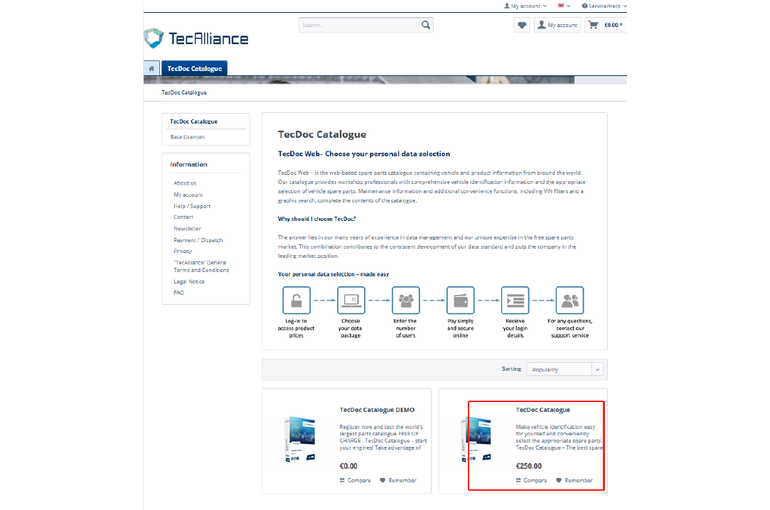Click the support service people icon

(570, 300)
